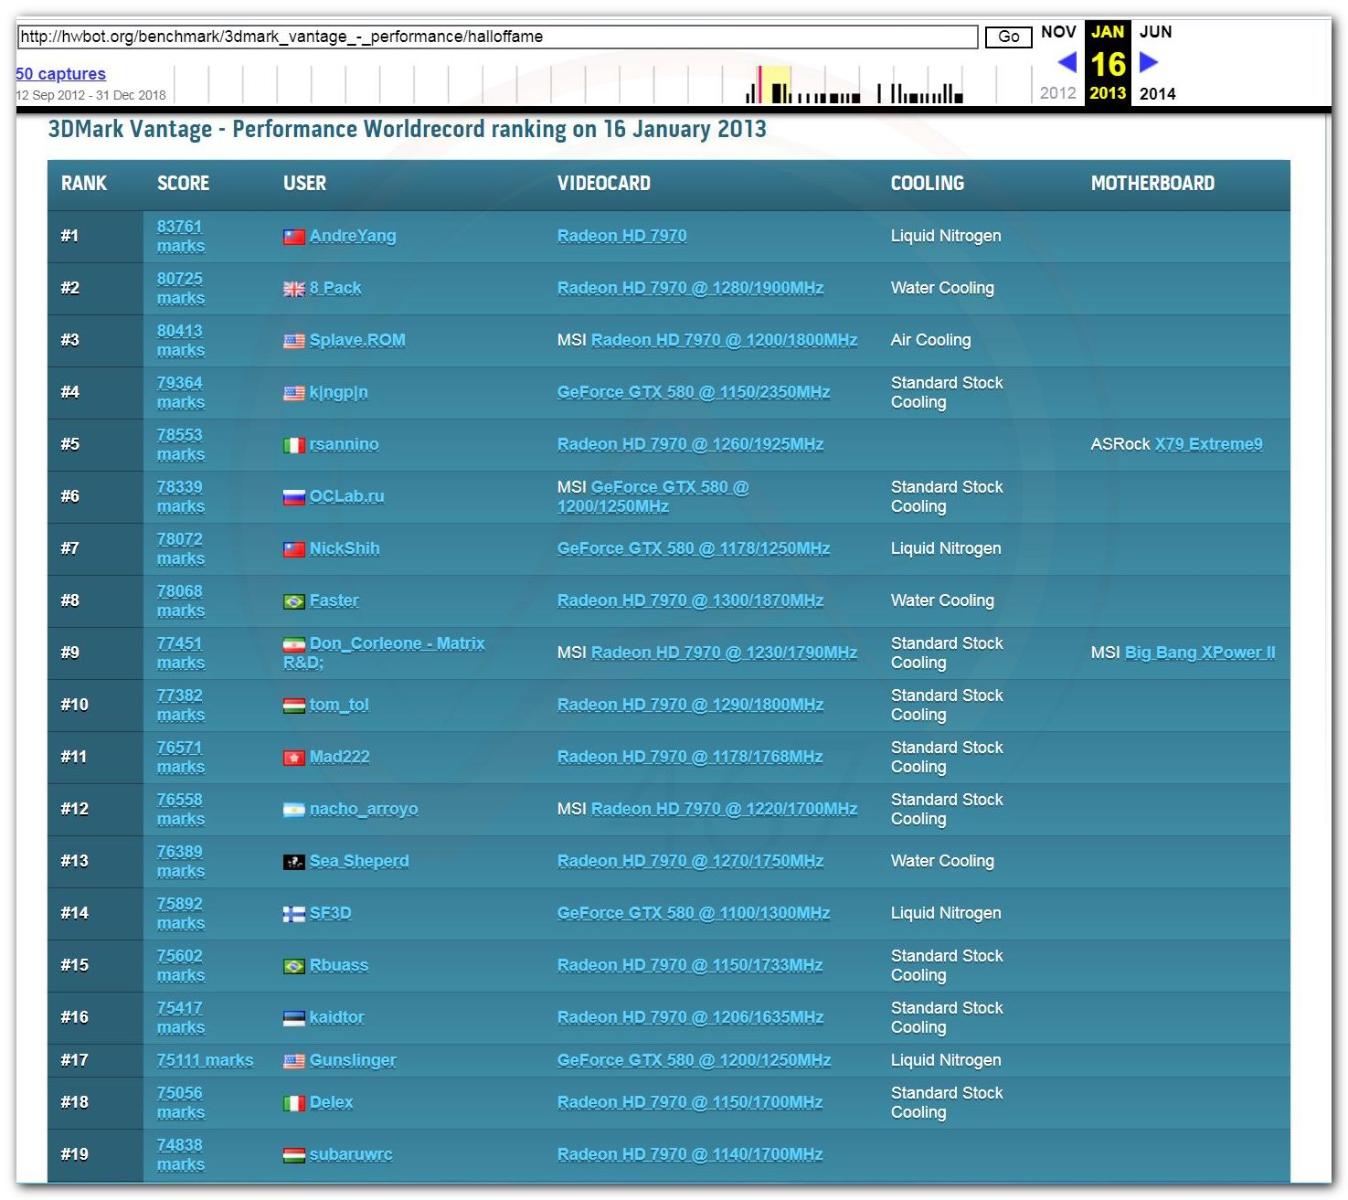This screenshot has height=1200, width=1348.
Task: Click the flag icon beside AndreYang
Action: pyautogui.click(x=293, y=237)
